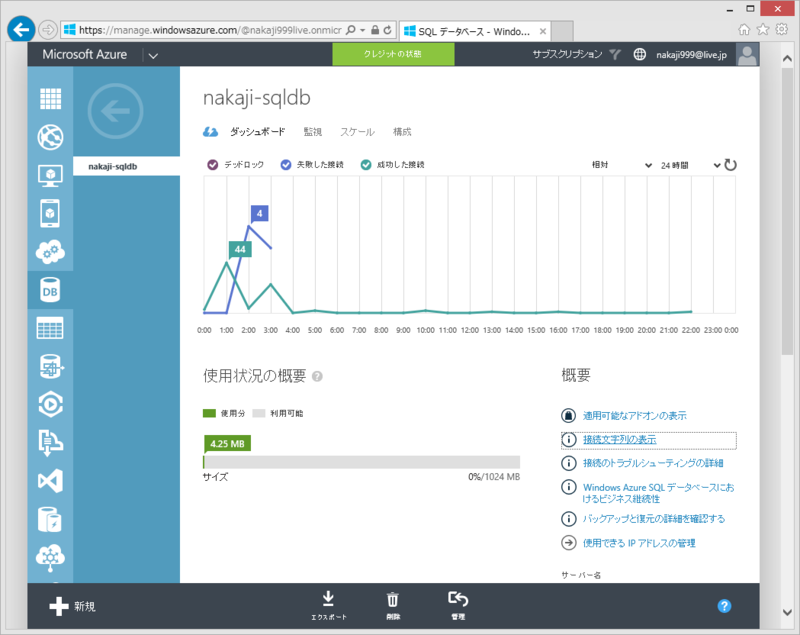
Task: Open the blue help question mark
Action: 724,606
